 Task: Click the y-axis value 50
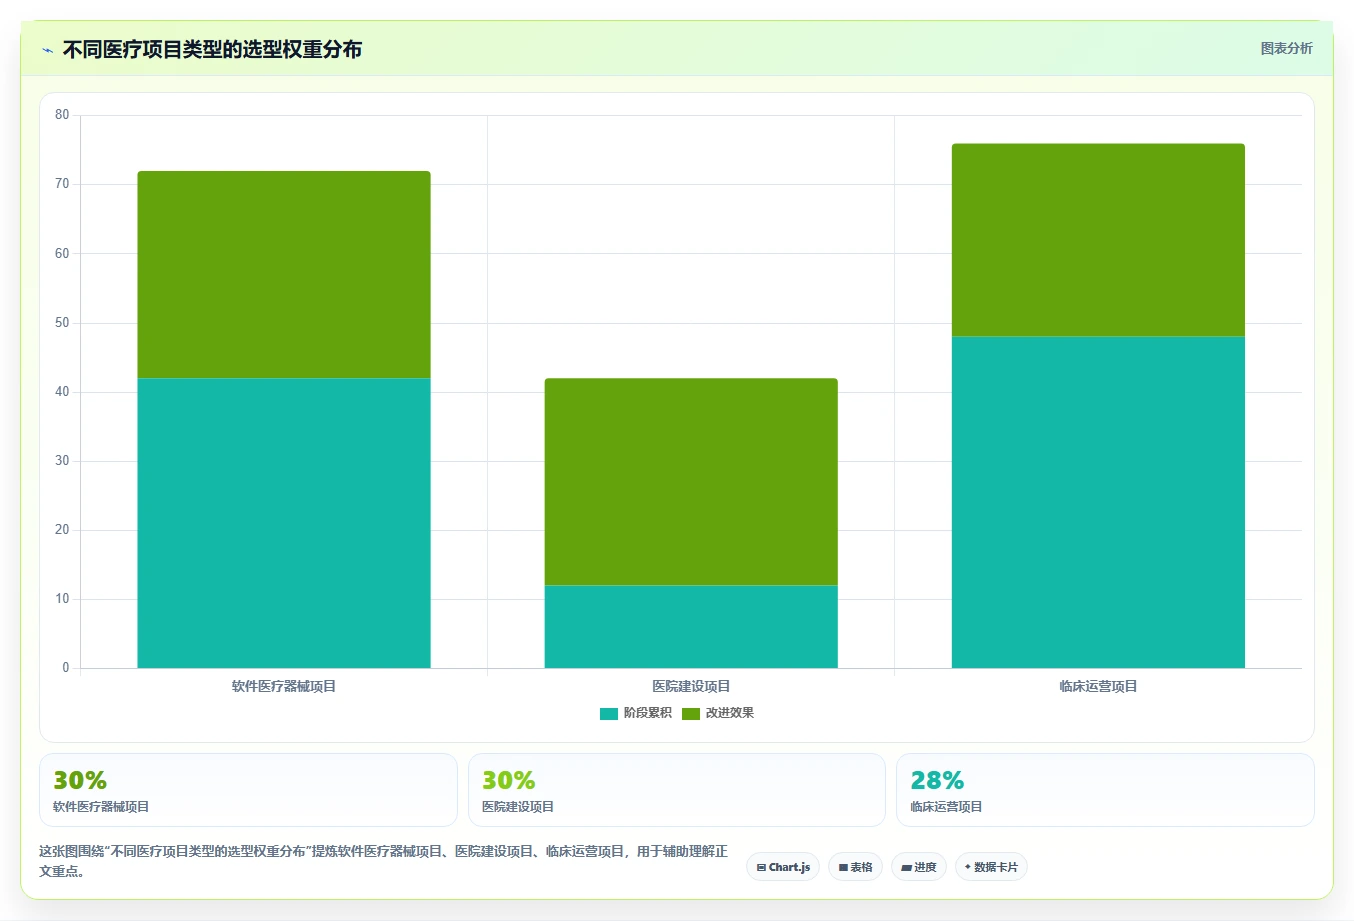62,323
